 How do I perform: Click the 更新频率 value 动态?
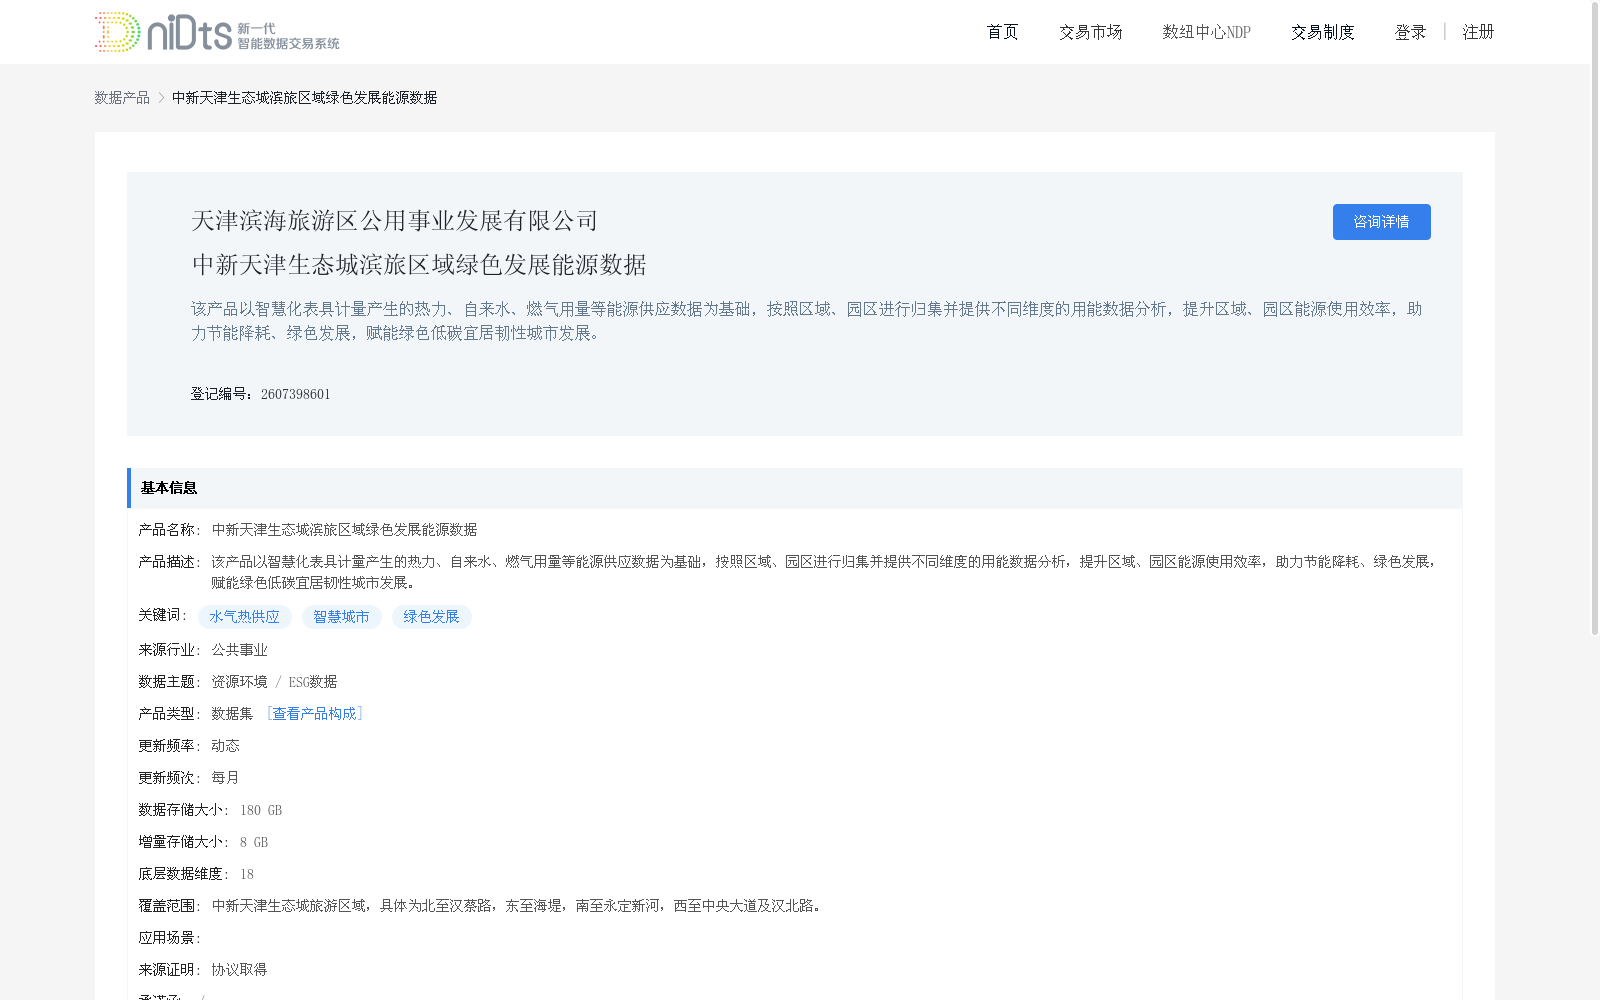tap(225, 746)
